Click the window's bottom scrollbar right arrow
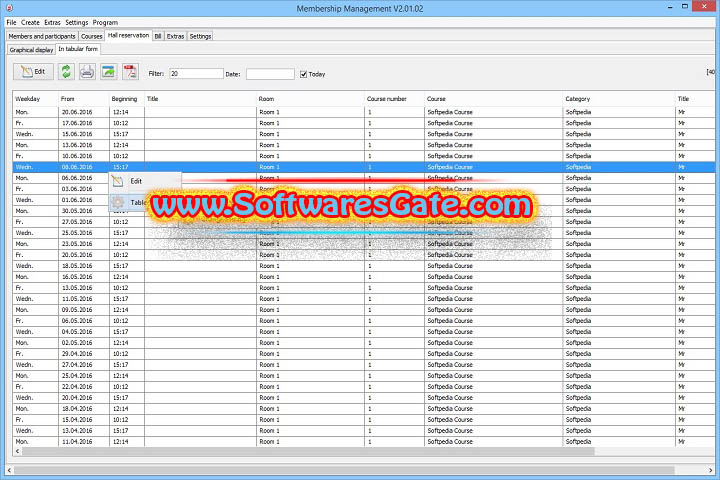 coord(710,470)
